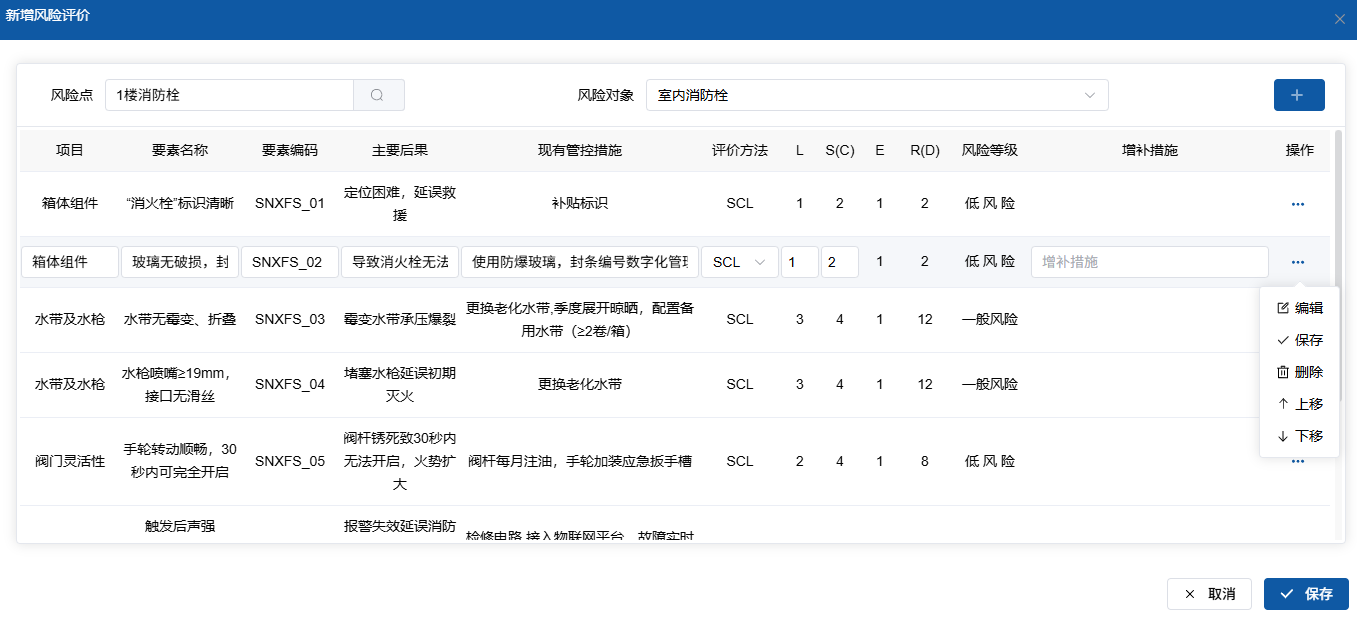
Task: Open the more options for SNXFS_01 row
Action: coord(1297,204)
